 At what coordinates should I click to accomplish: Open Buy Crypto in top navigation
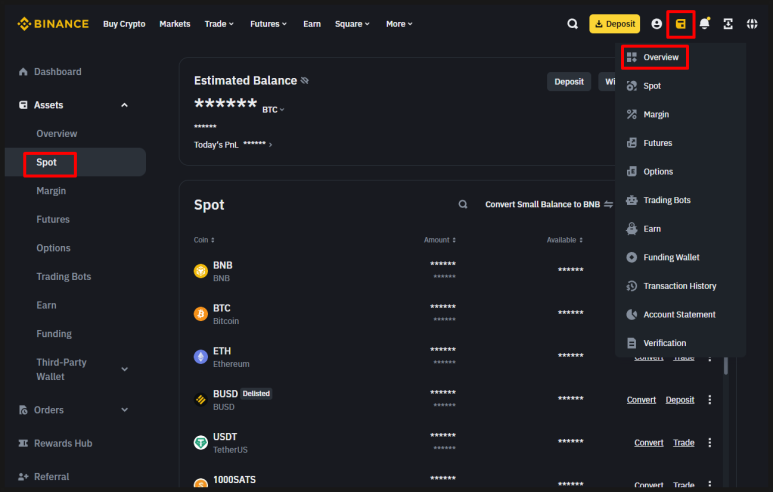pyautogui.click(x=124, y=24)
